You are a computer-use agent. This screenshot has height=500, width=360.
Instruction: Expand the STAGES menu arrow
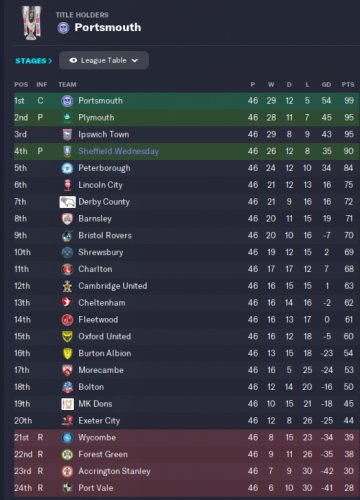[x=50, y=61]
